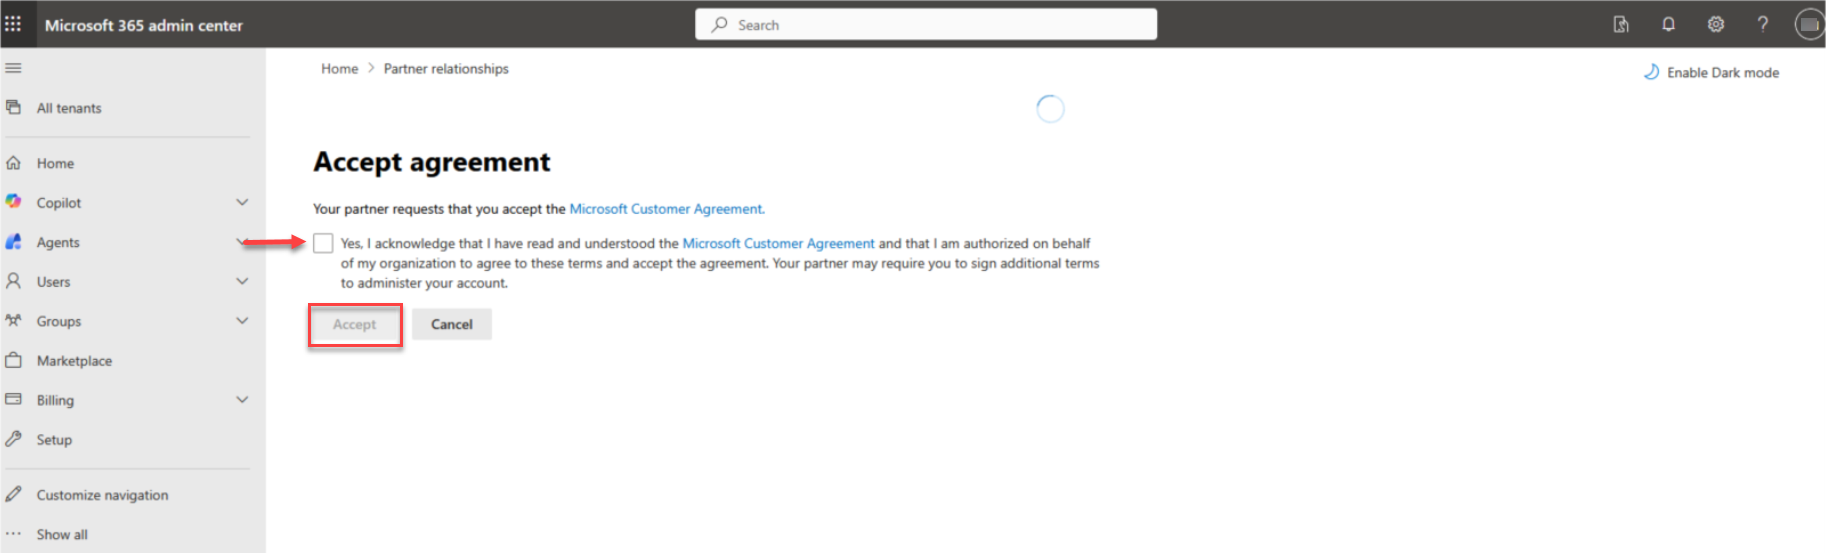1827x553 pixels.
Task: Click the Show all ellipsis icon
Action: click(x=13, y=534)
